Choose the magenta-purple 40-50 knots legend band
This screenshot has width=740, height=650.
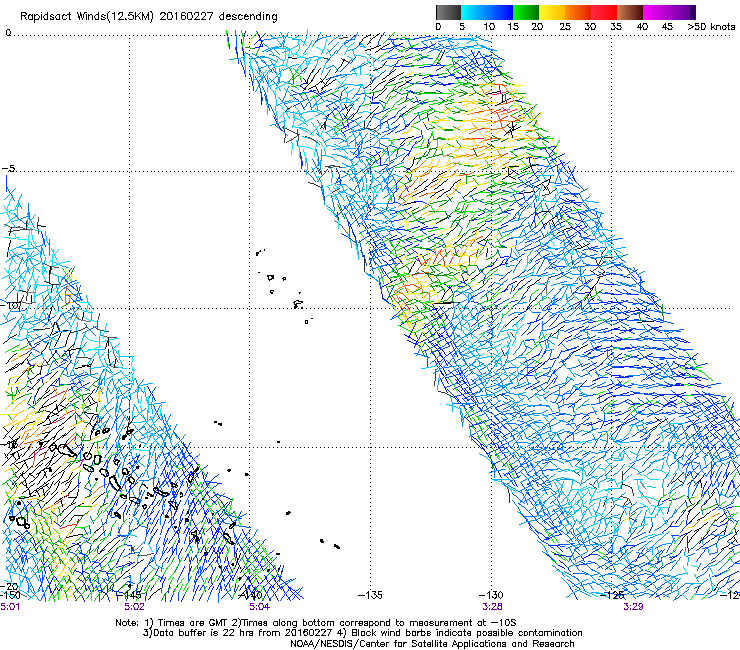point(669,12)
